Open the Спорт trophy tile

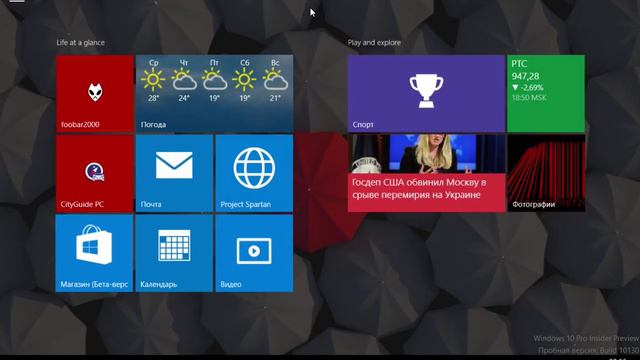(426, 93)
